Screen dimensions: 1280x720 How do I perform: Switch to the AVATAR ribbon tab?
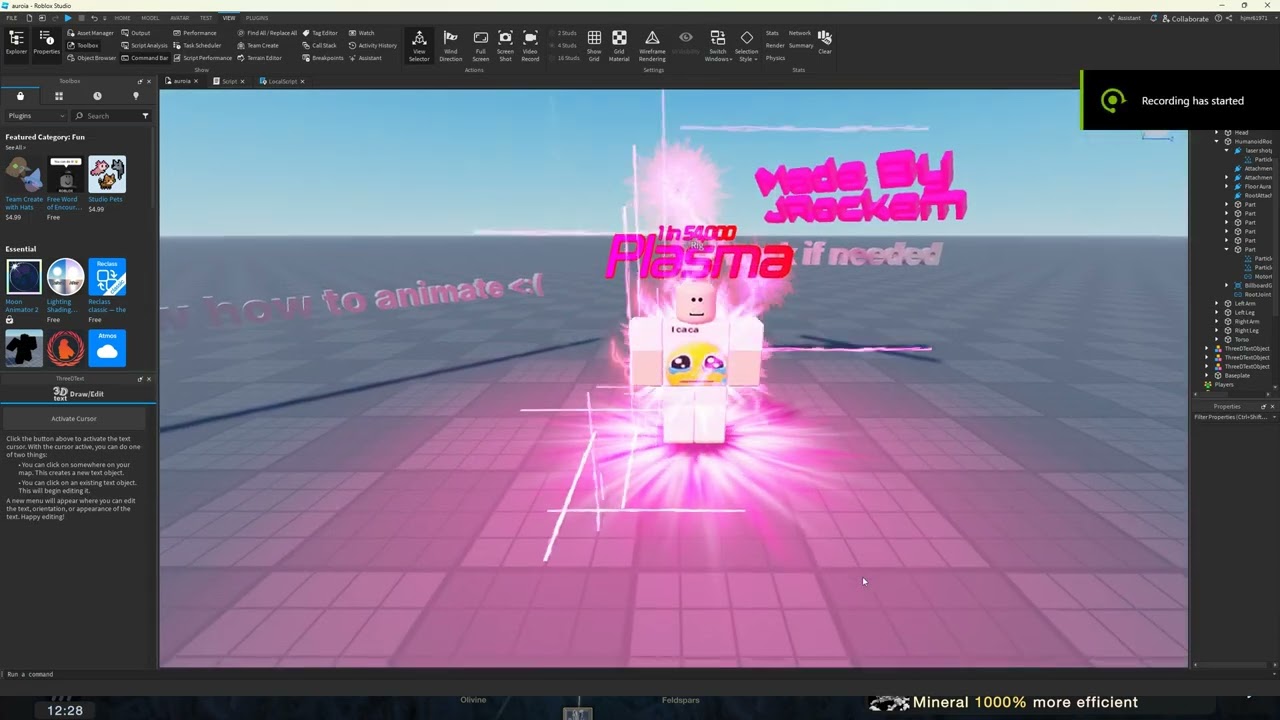pyautogui.click(x=179, y=18)
